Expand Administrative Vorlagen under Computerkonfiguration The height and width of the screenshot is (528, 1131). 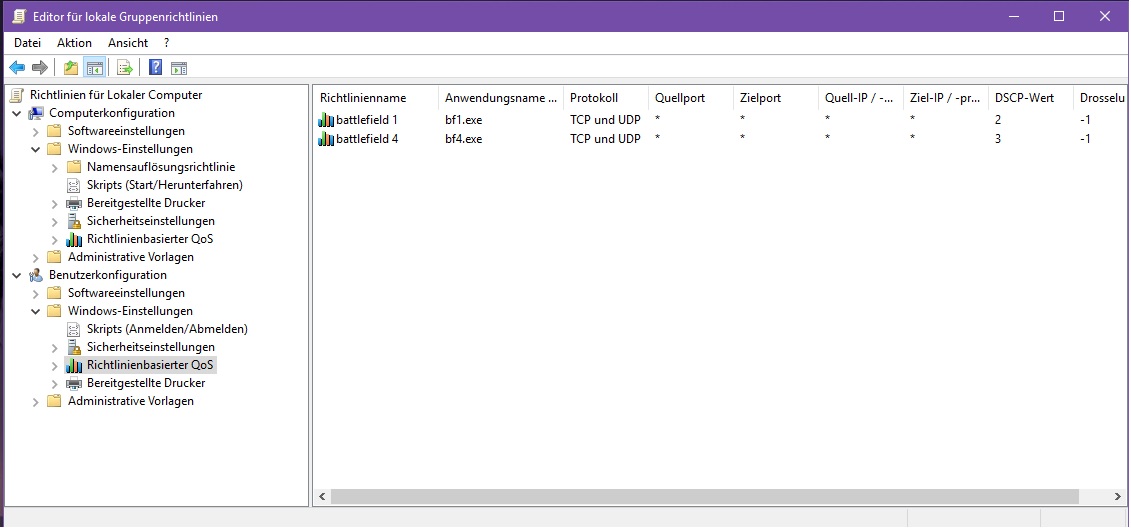36,258
